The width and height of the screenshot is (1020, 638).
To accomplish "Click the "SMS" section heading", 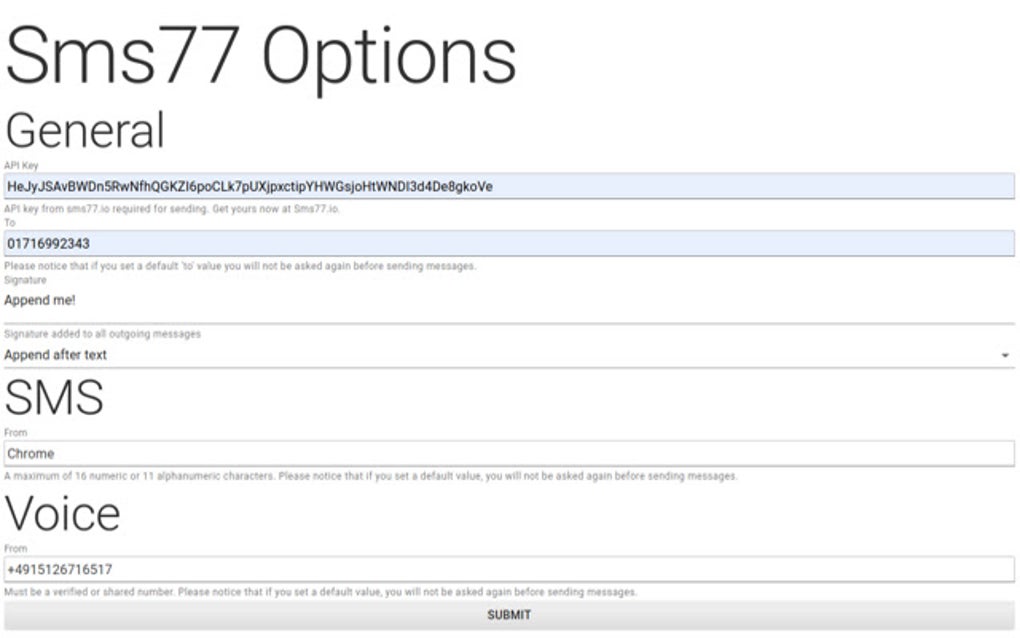I will click(55, 397).
